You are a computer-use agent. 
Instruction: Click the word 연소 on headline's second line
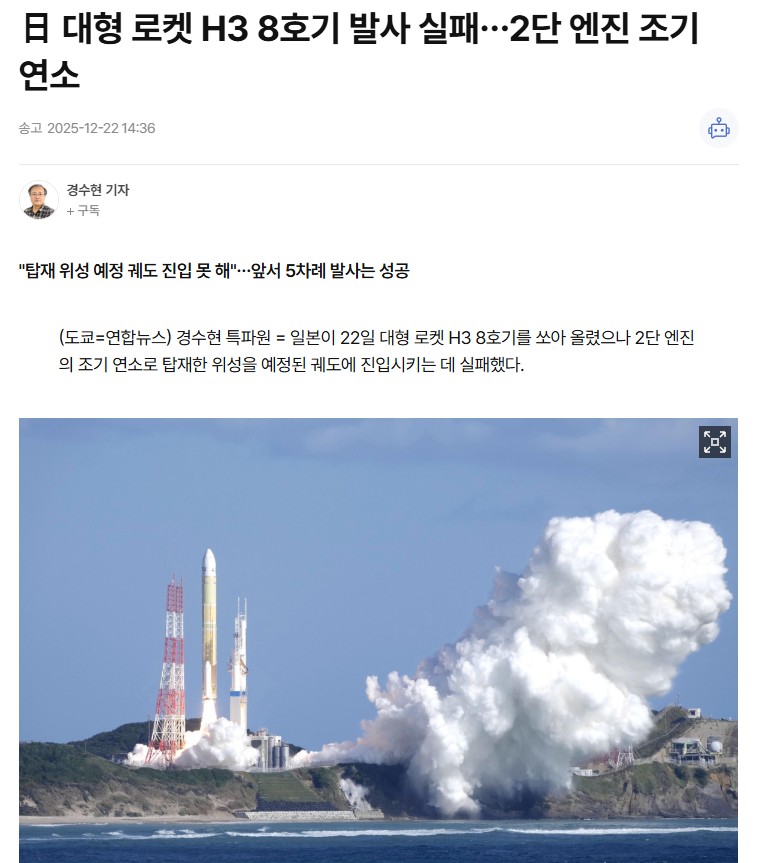50,74
